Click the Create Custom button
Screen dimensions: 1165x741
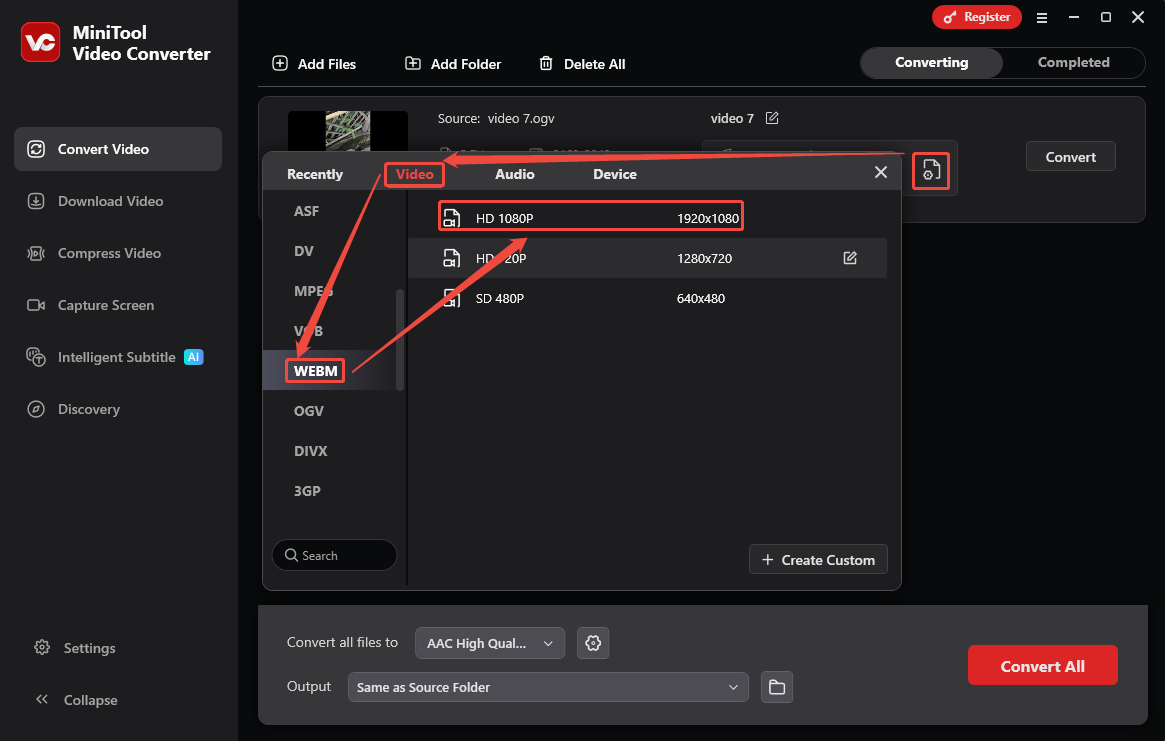818,559
